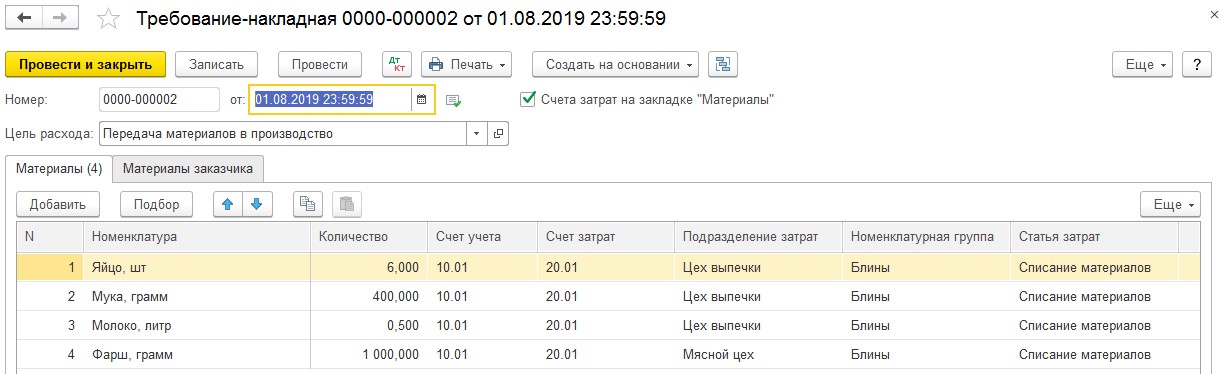Image resolution: width=1220 pixels, height=374 pixels.
Task: Move row down with arrow
Action: (256, 204)
